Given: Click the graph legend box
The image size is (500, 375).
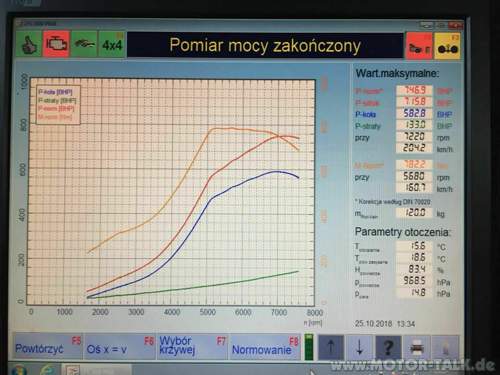Looking at the screenshot, I should tap(58, 104).
